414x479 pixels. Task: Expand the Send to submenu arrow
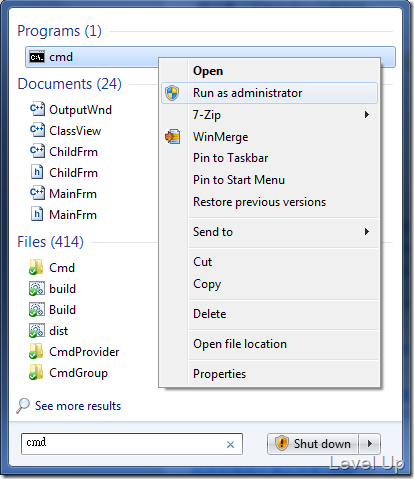coord(367,232)
